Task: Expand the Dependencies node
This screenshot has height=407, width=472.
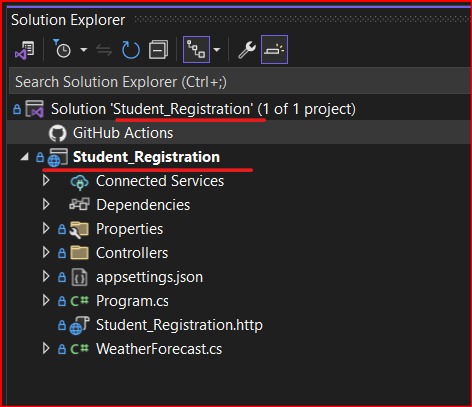Action: click(x=46, y=204)
